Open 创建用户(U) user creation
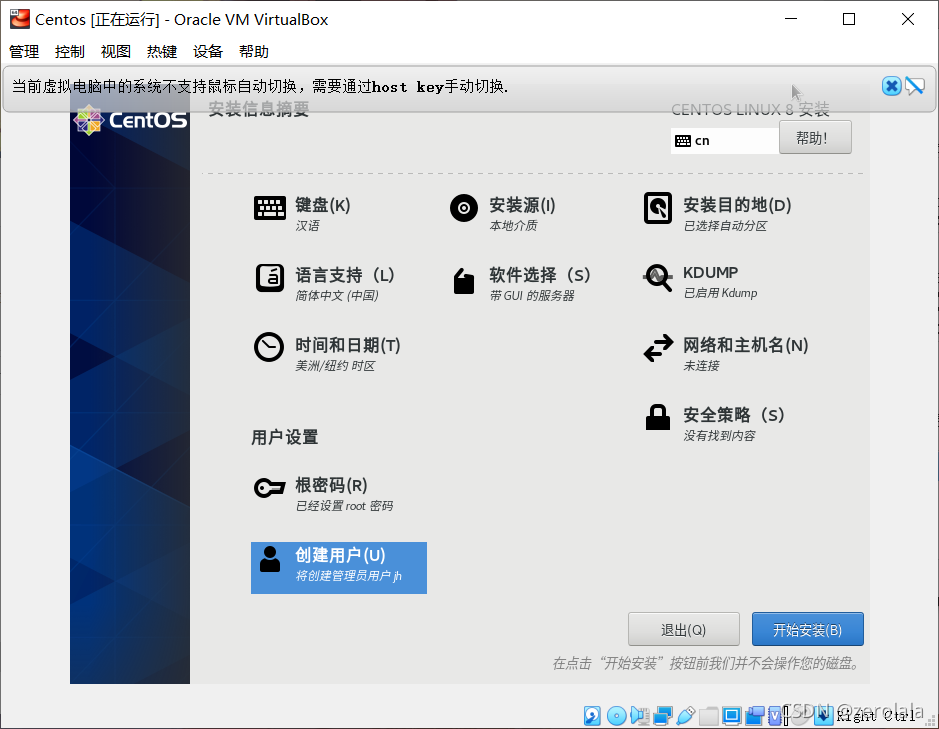The width and height of the screenshot is (939, 729). click(339, 568)
